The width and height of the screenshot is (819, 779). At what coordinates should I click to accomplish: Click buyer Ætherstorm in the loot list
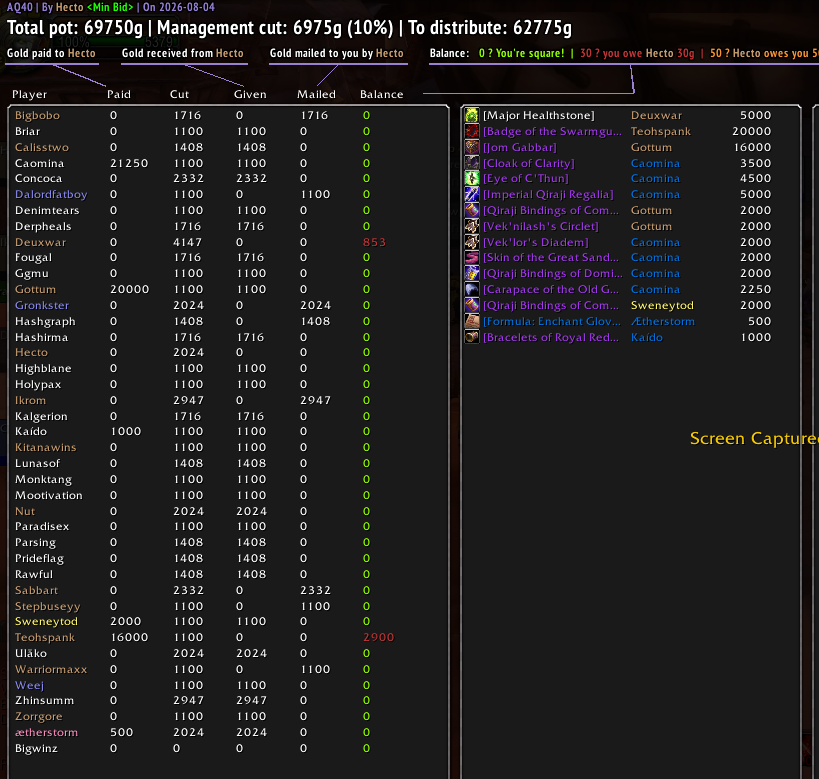click(662, 321)
